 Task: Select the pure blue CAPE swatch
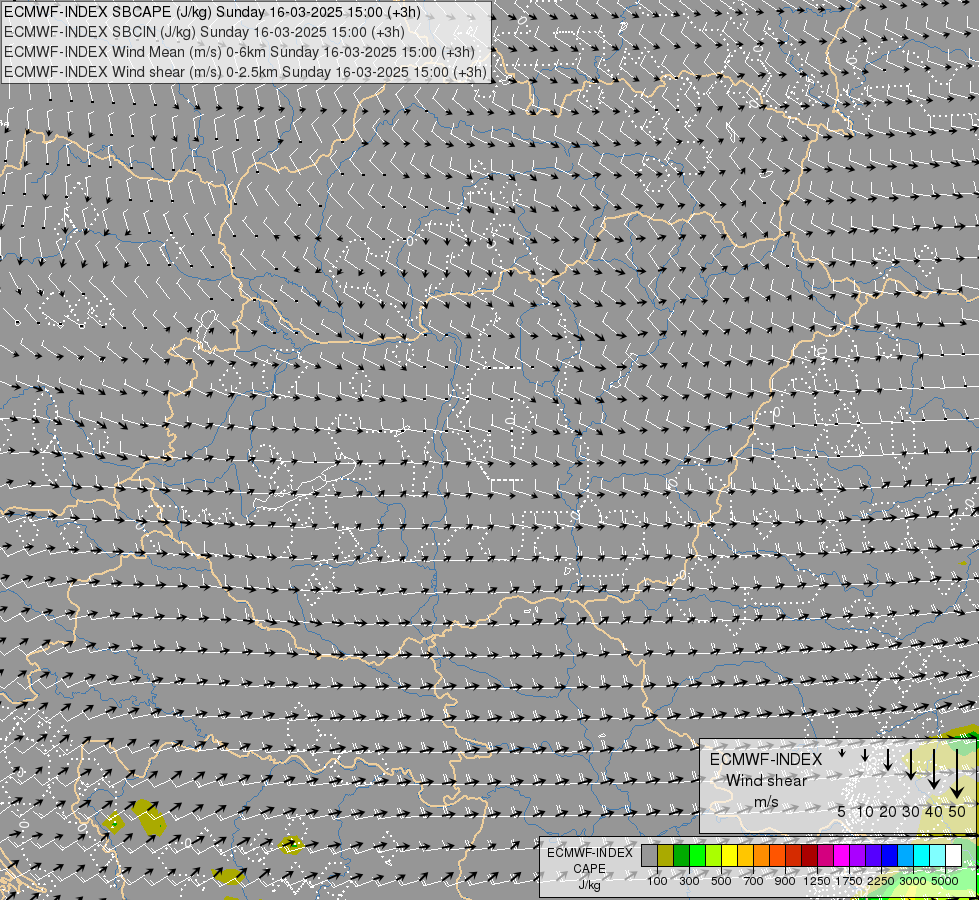(x=889, y=856)
